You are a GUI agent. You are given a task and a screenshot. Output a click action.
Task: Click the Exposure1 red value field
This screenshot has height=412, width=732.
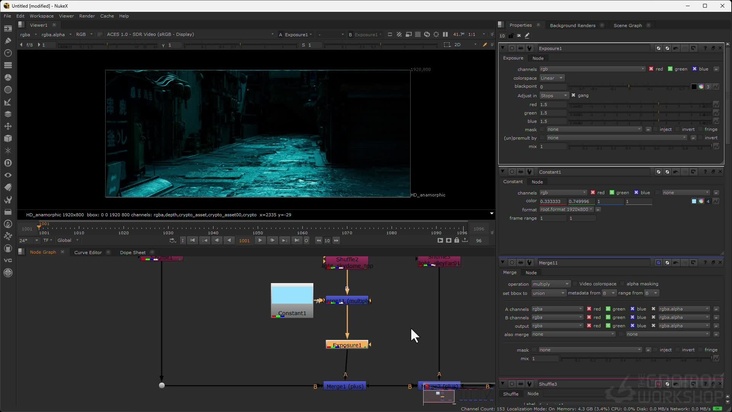coord(553,105)
